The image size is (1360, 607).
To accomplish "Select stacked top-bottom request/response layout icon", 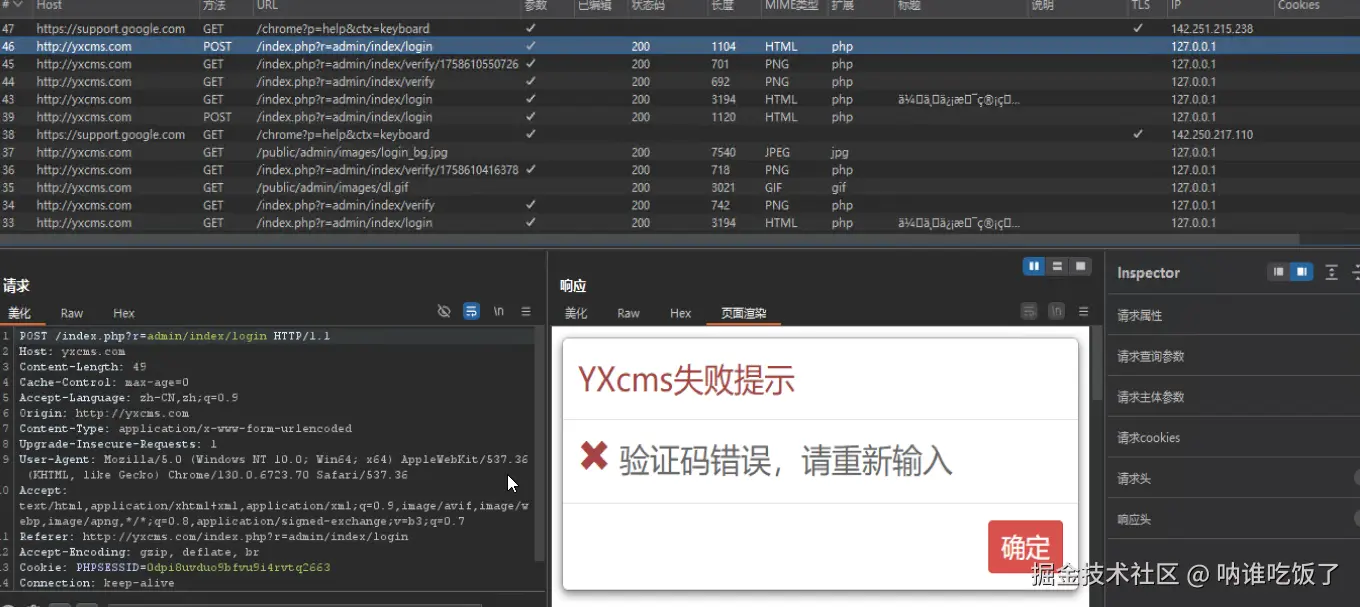I will point(1057,266).
